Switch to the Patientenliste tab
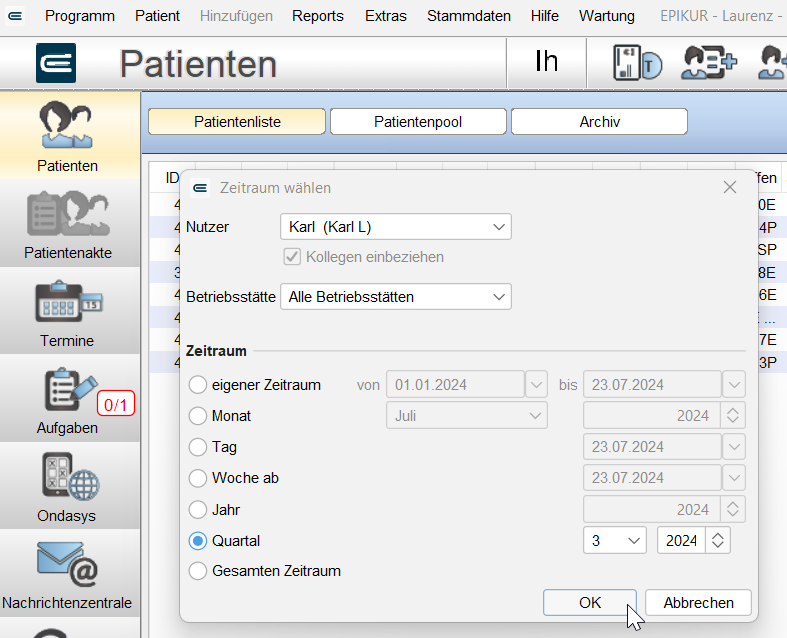 [x=237, y=121]
